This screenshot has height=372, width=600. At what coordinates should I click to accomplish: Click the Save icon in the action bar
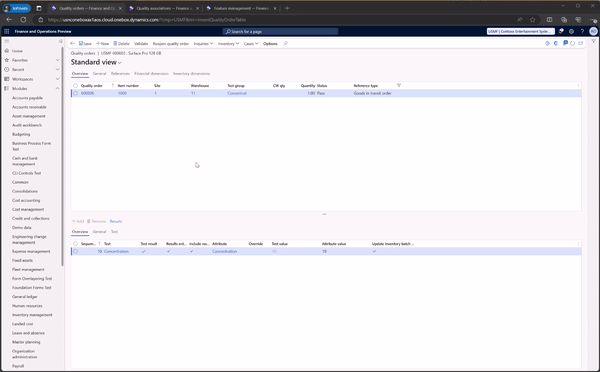tap(81, 44)
